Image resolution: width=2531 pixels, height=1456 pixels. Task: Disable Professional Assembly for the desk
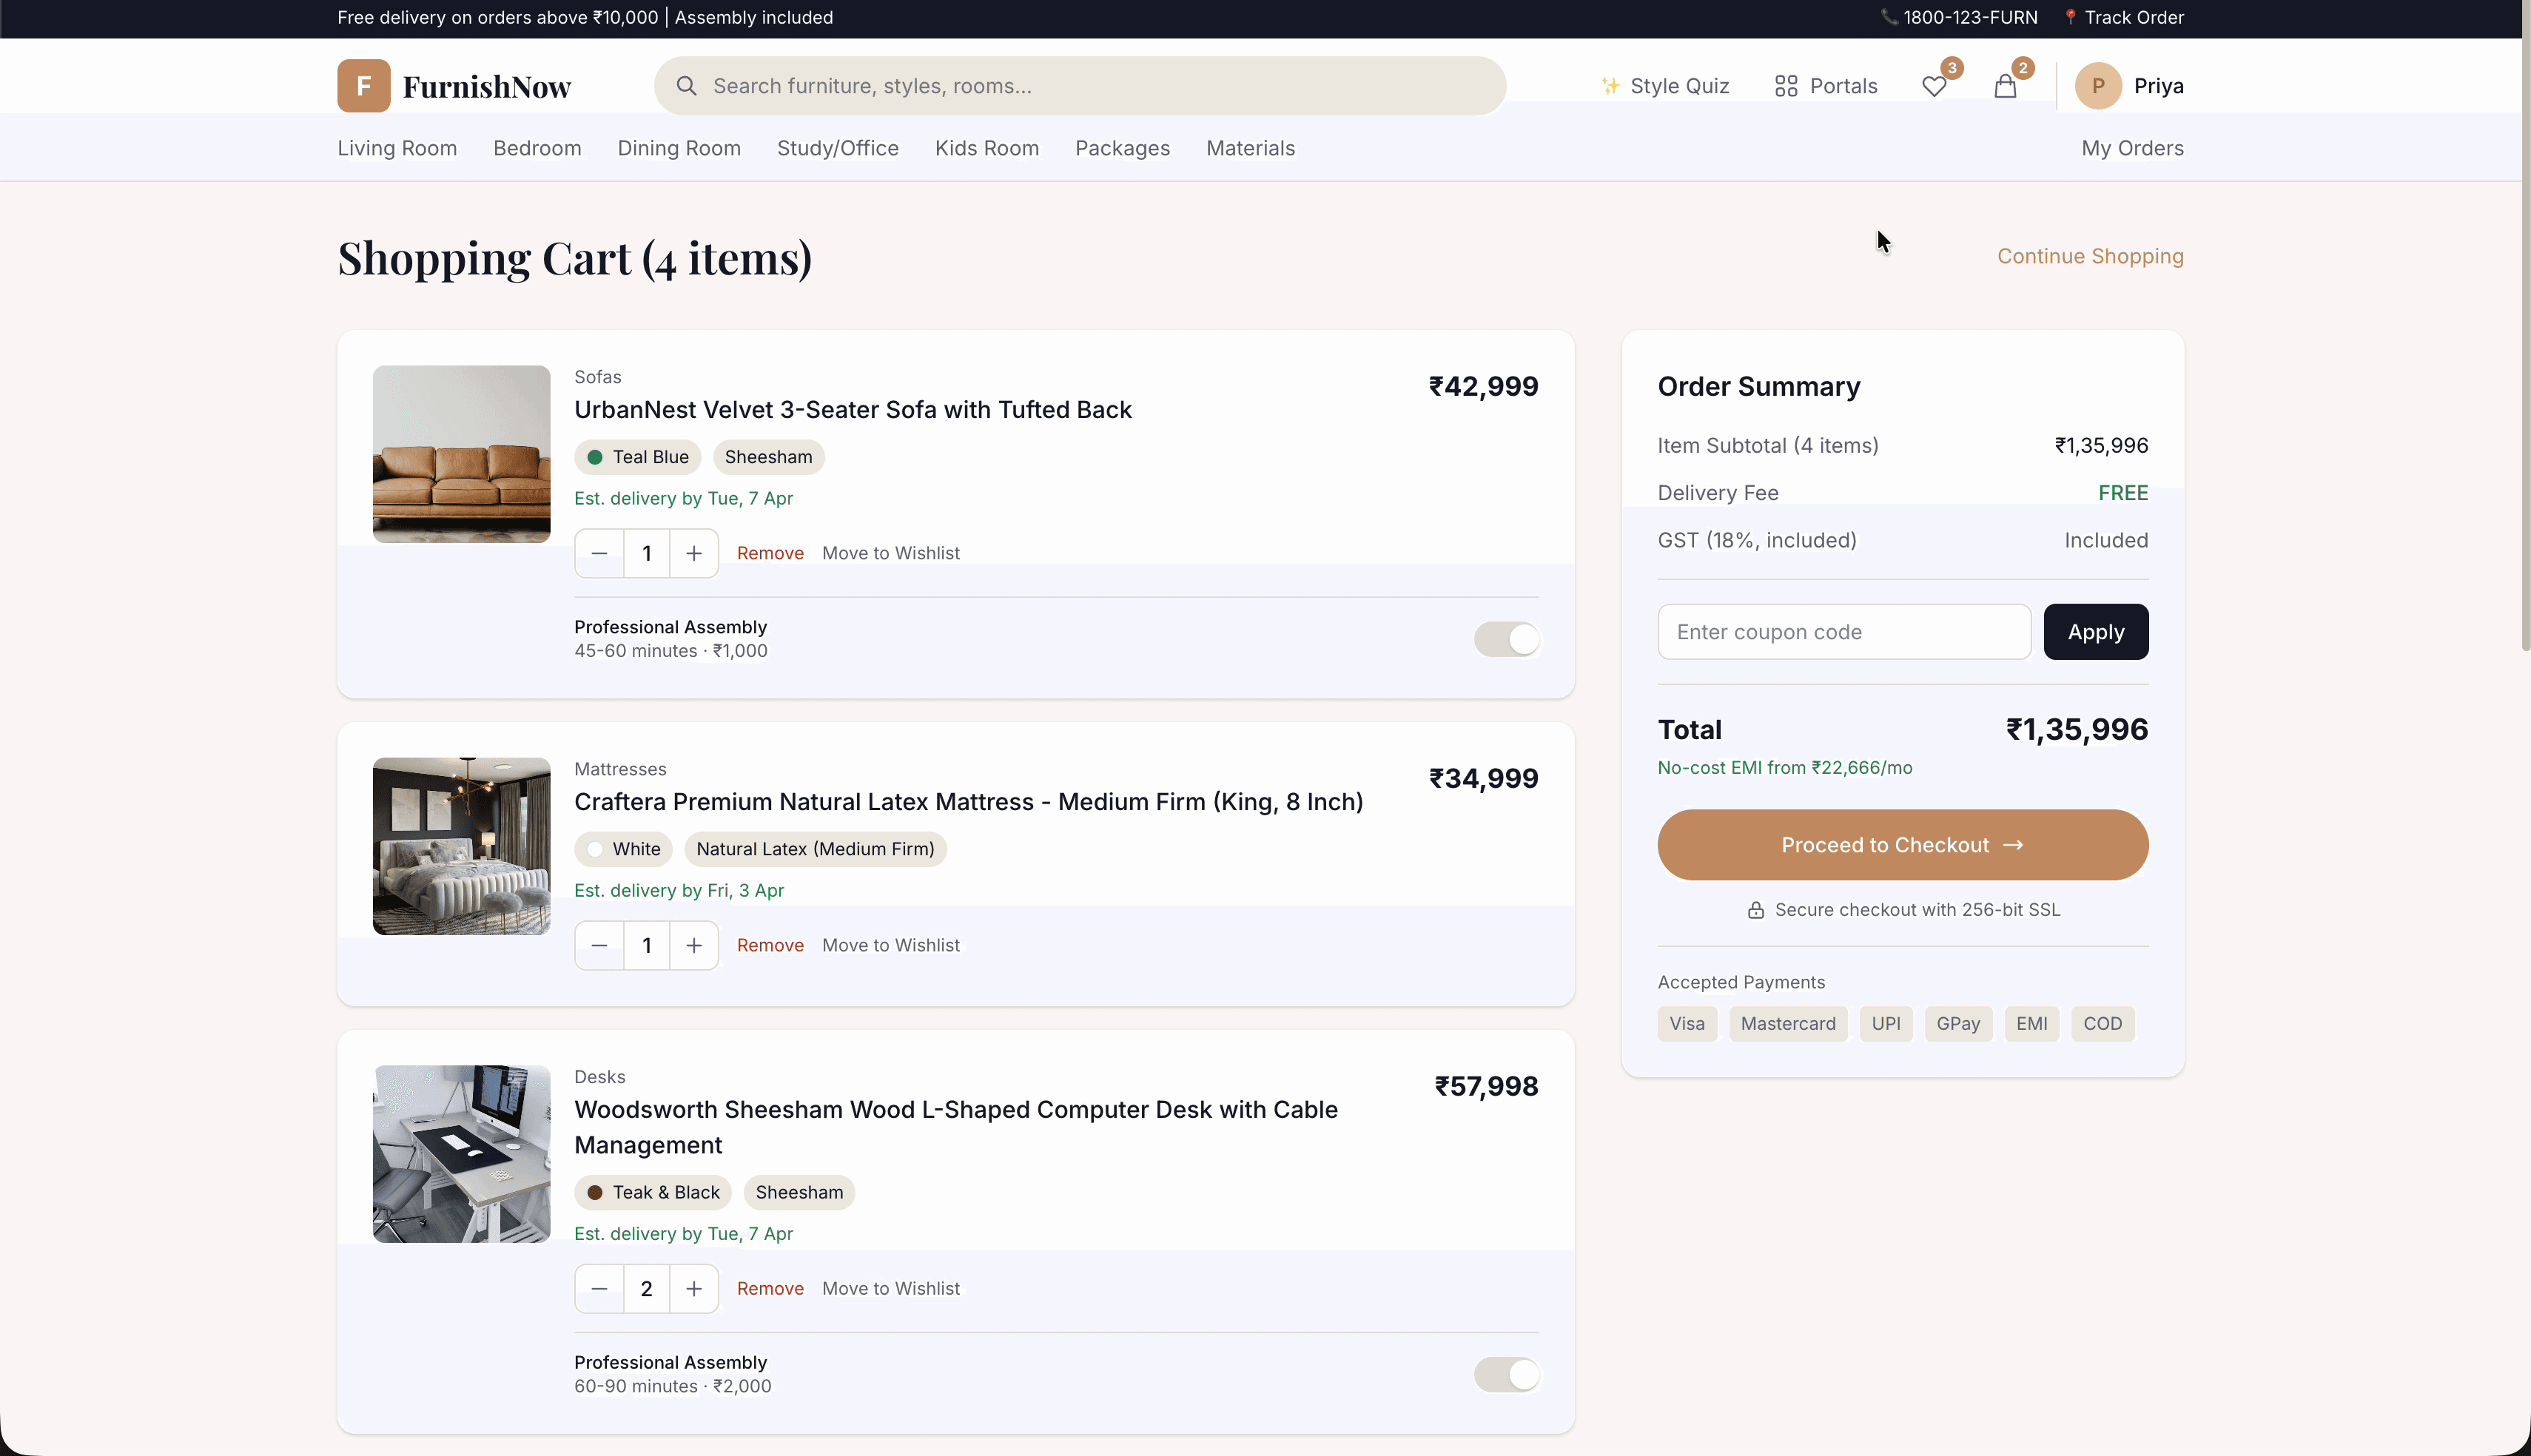[1507, 1374]
